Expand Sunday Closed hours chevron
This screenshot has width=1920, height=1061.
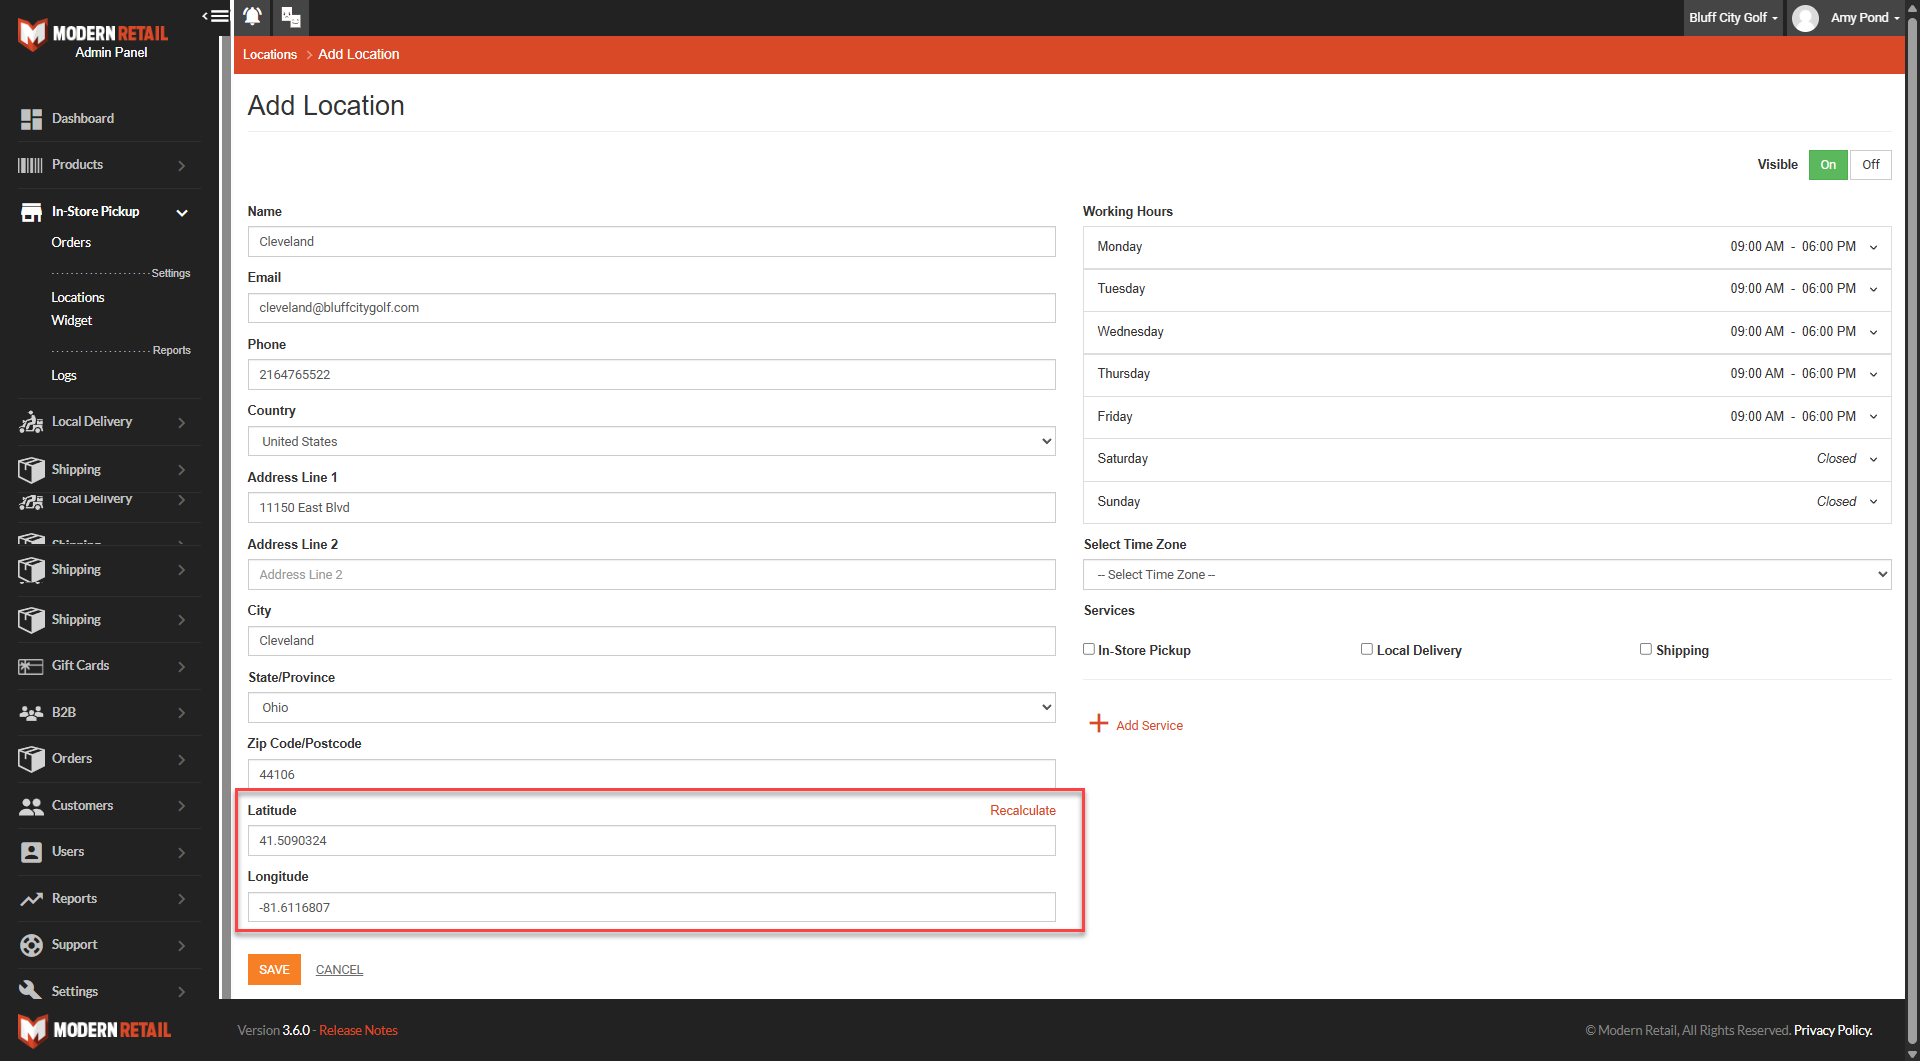(1873, 502)
